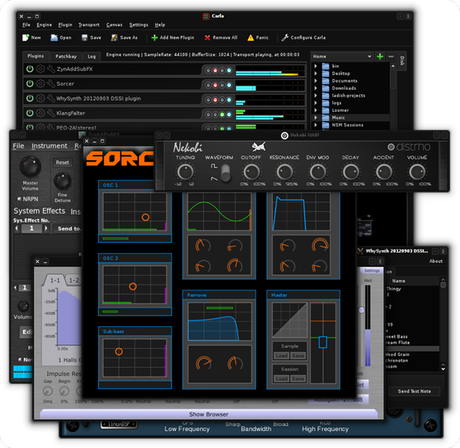
Task: Click the Open file icon in Carla toolbar
Action: [x=54, y=38]
